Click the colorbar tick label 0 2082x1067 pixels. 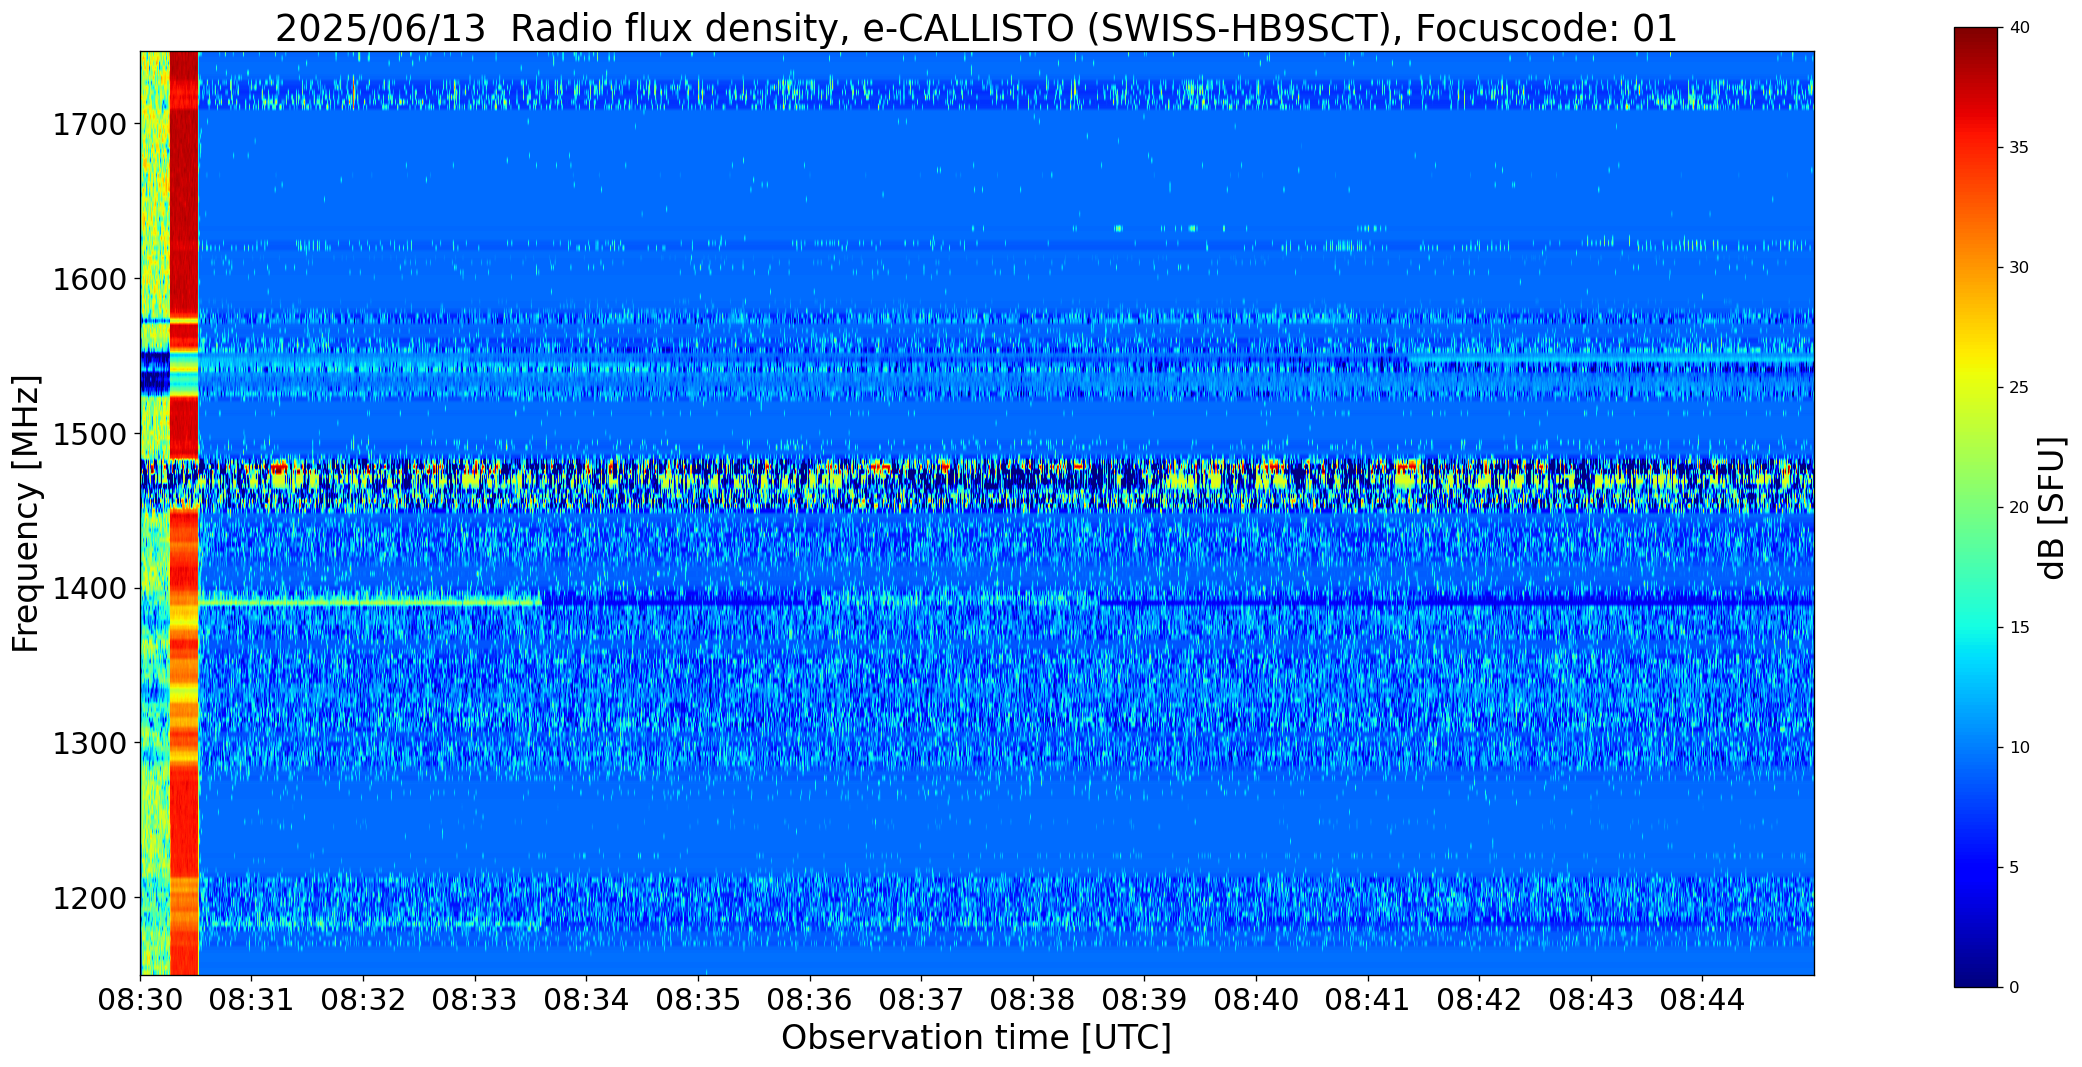pos(2014,988)
